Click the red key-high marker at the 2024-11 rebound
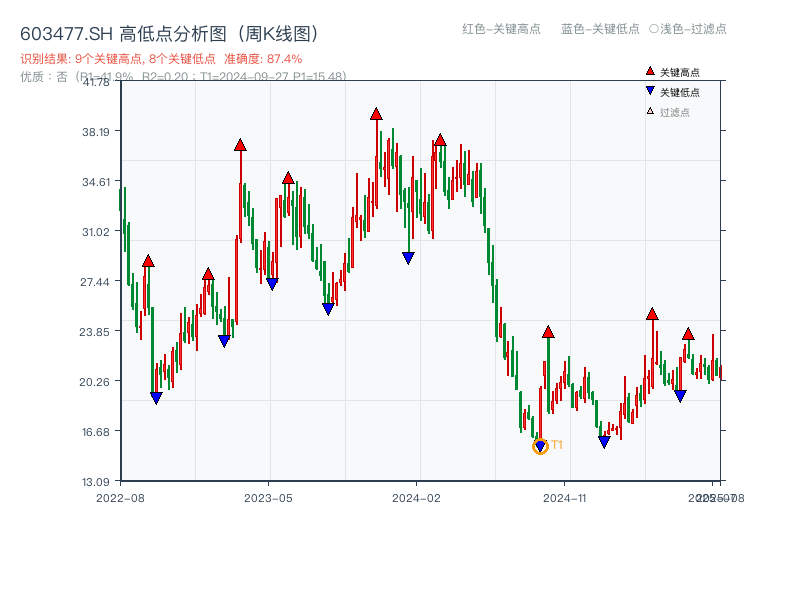The width and height of the screenshot is (800, 600). coord(548,333)
